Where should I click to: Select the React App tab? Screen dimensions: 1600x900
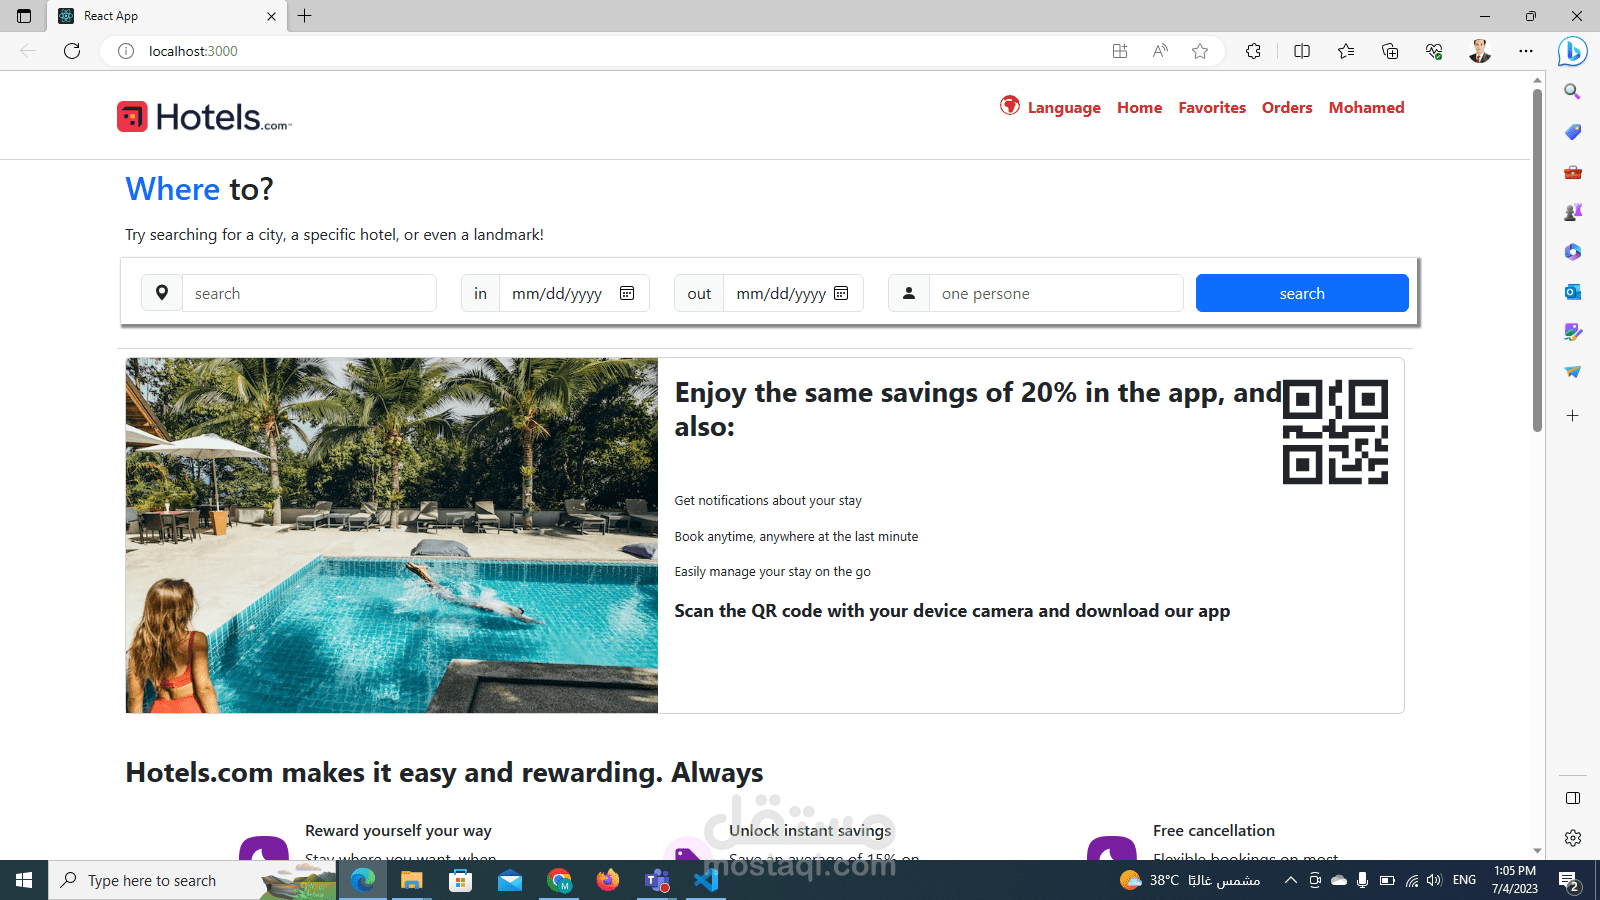(166, 16)
